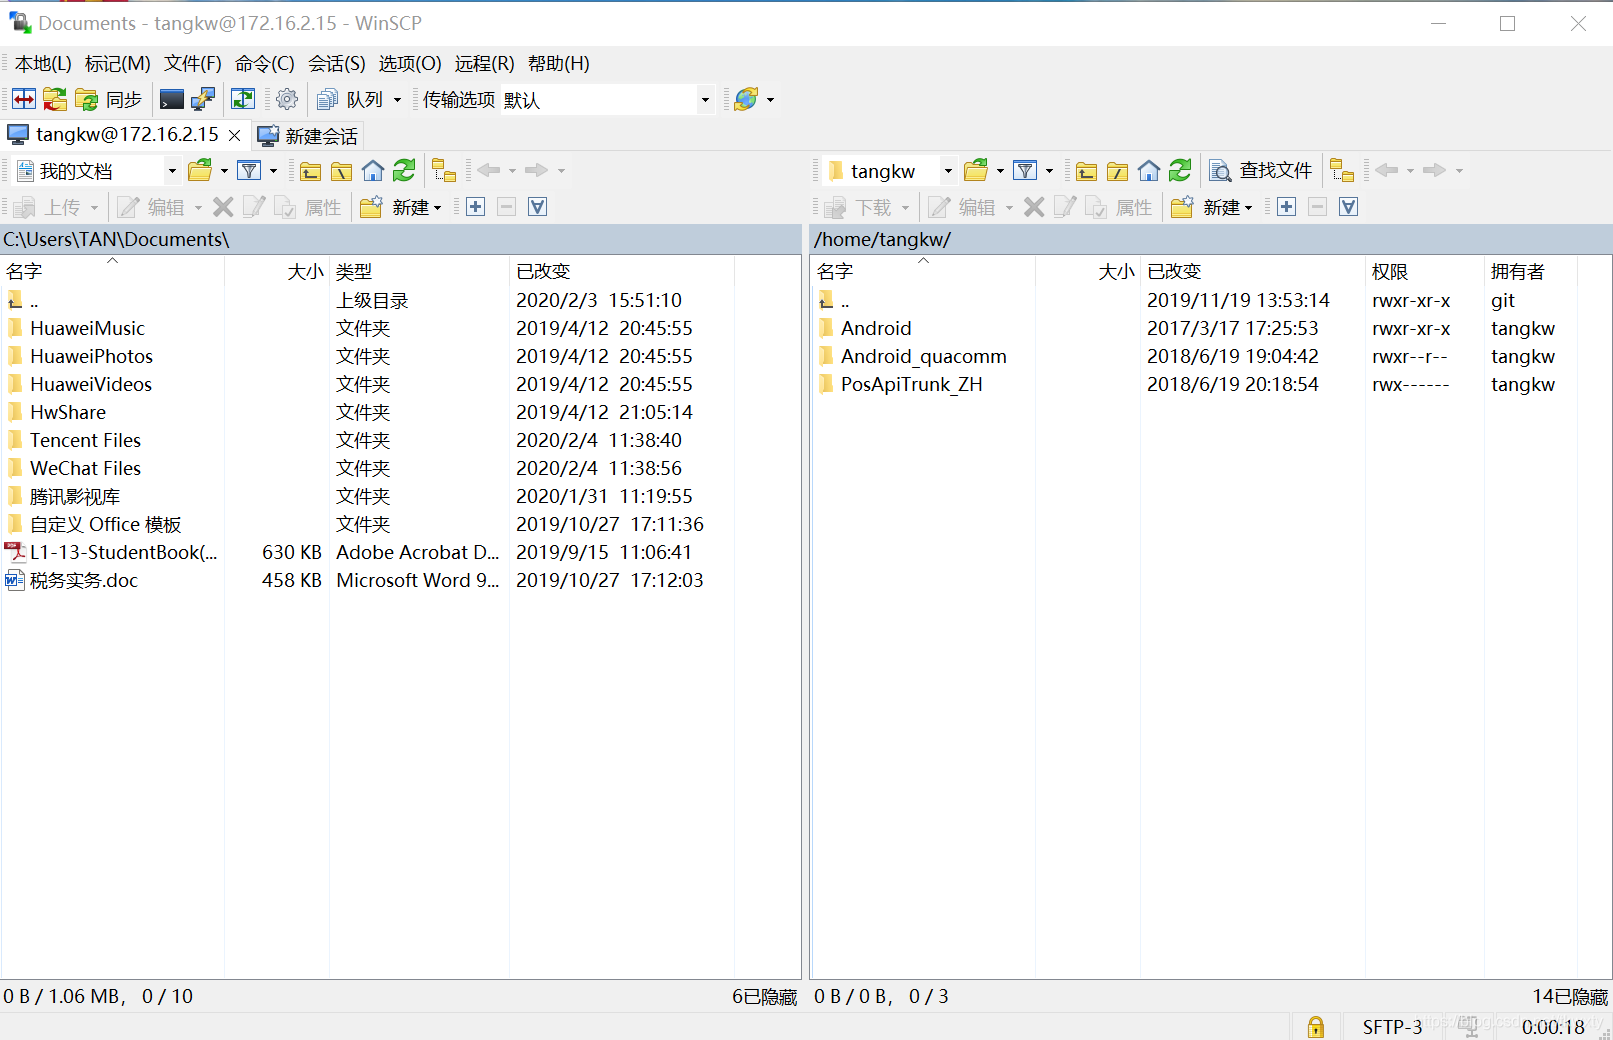Click the globe refresh session icon
Image resolution: width=1613 pixels, height=1040 pixels.
(746, 99)
